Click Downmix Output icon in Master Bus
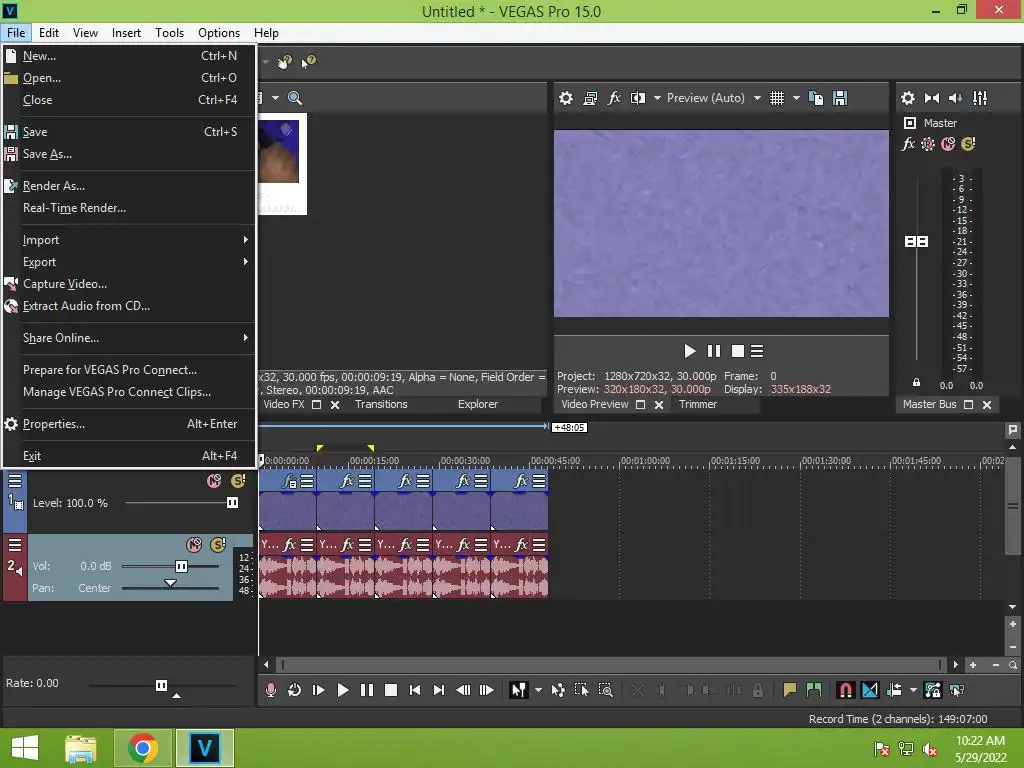The image size is (1024, 768). (x=932, y=98)
